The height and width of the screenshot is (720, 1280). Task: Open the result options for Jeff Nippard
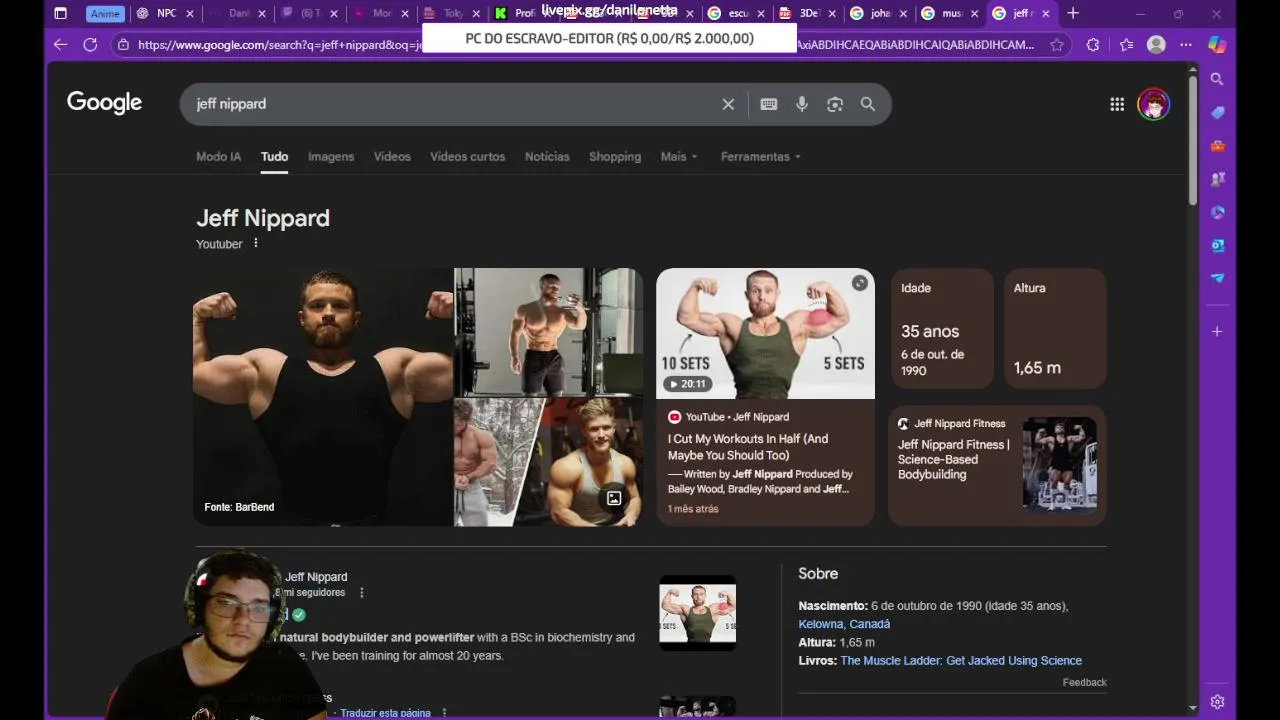tap(362, 592)
